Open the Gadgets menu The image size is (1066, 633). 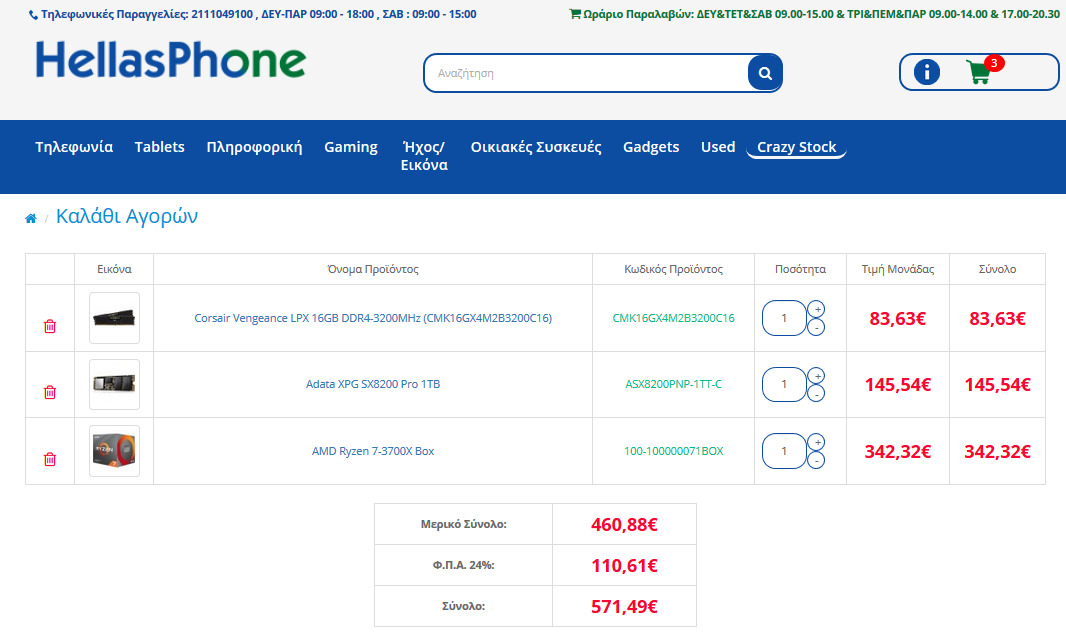pos(651,147)
